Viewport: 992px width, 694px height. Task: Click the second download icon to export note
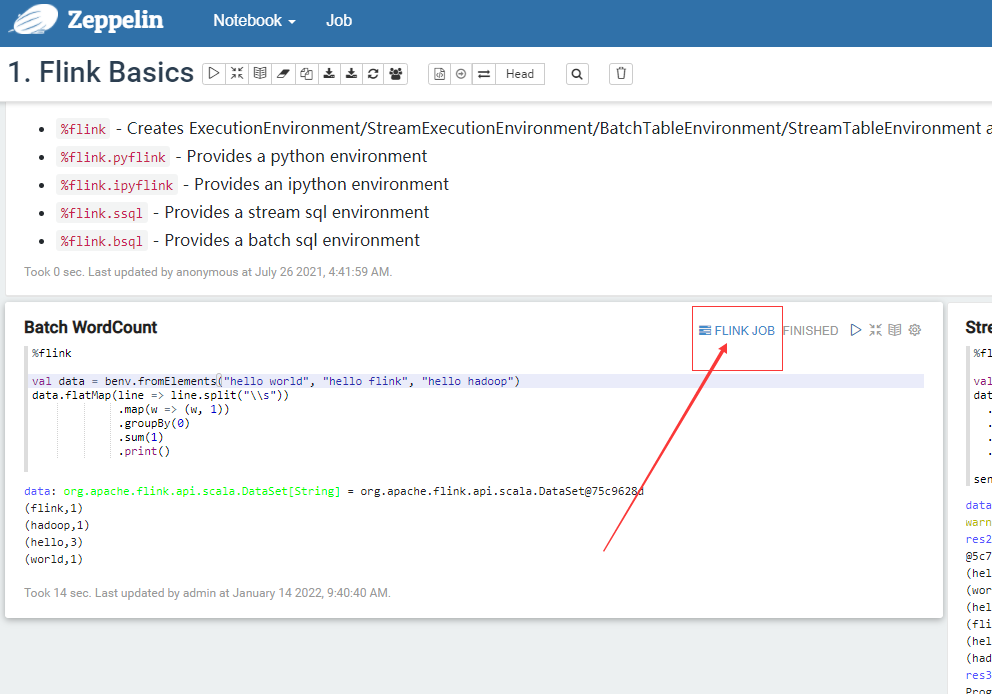pos(351,73)
